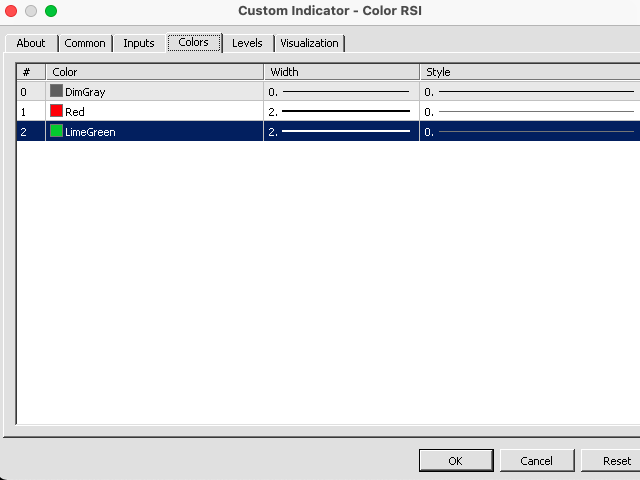The height and width of the screenshot is (480, 640).
Task: Go to the Levels tab
Action: [247, 43]
